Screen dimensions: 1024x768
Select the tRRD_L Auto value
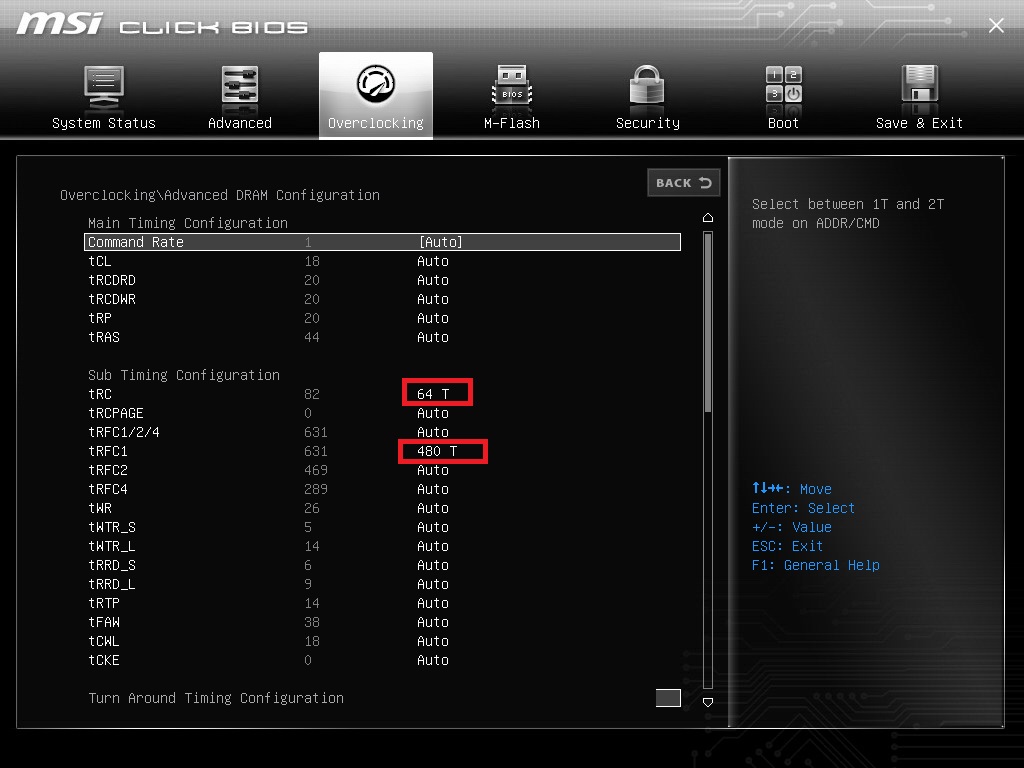point(433,584)
